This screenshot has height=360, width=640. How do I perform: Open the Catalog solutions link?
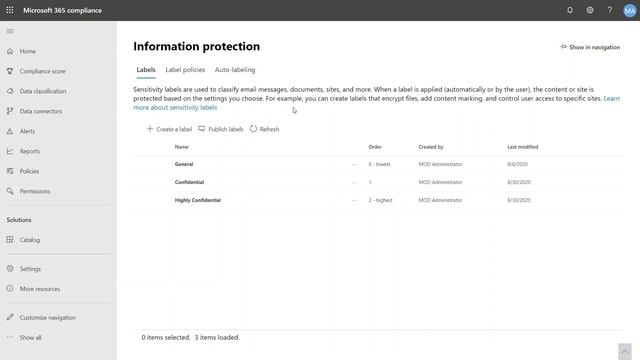click(x=30, y=240)
